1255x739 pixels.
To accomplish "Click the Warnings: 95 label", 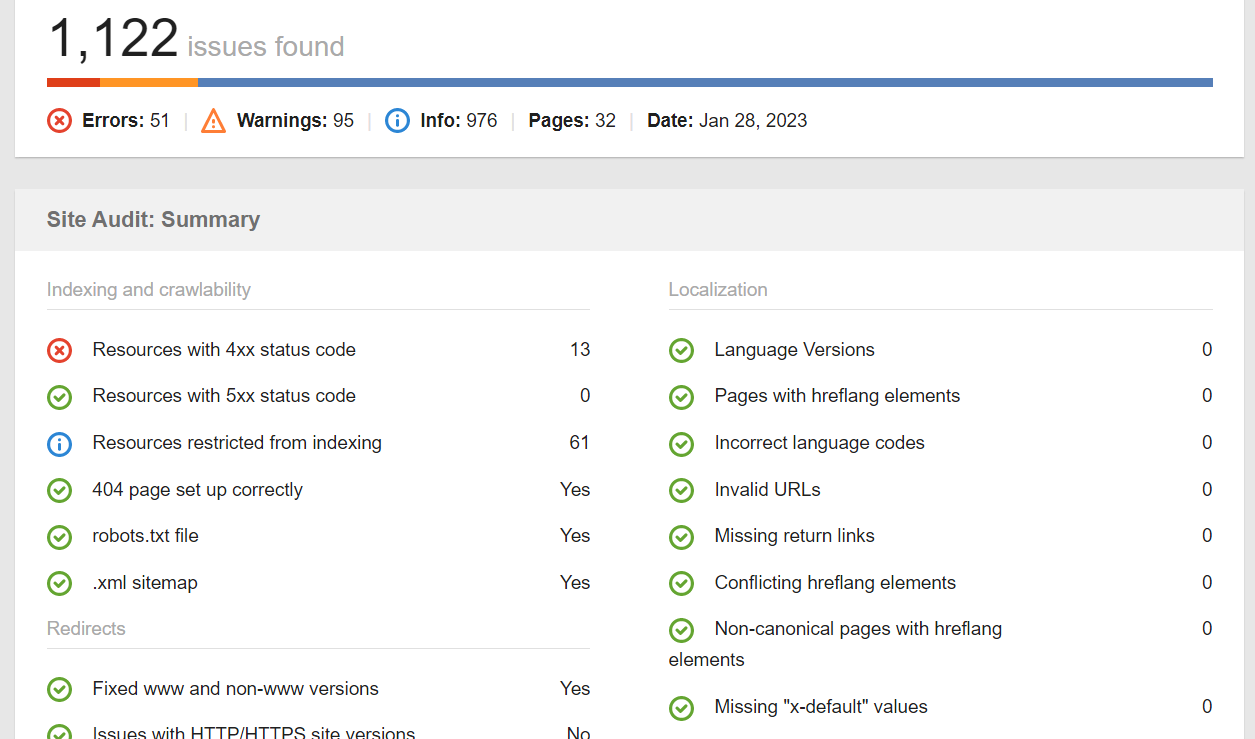I will click(x=295, y=121).
